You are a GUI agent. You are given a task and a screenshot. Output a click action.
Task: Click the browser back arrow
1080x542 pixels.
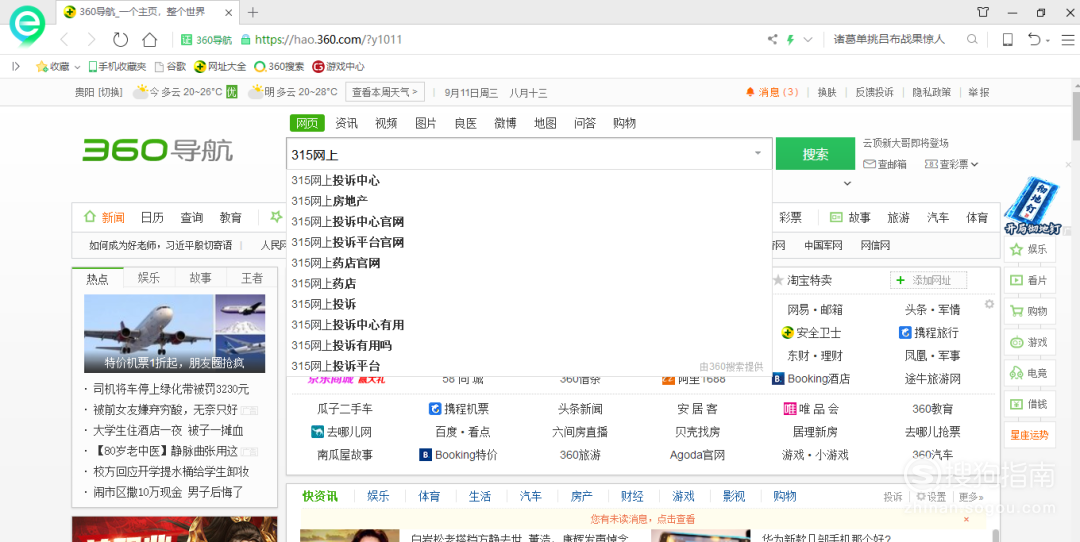coord(64,39)
